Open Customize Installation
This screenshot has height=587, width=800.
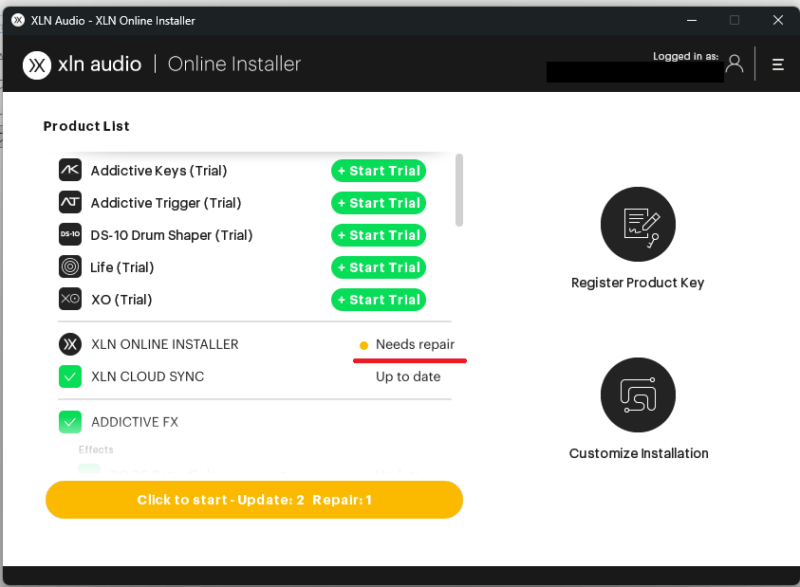click(x=637, y=394)
